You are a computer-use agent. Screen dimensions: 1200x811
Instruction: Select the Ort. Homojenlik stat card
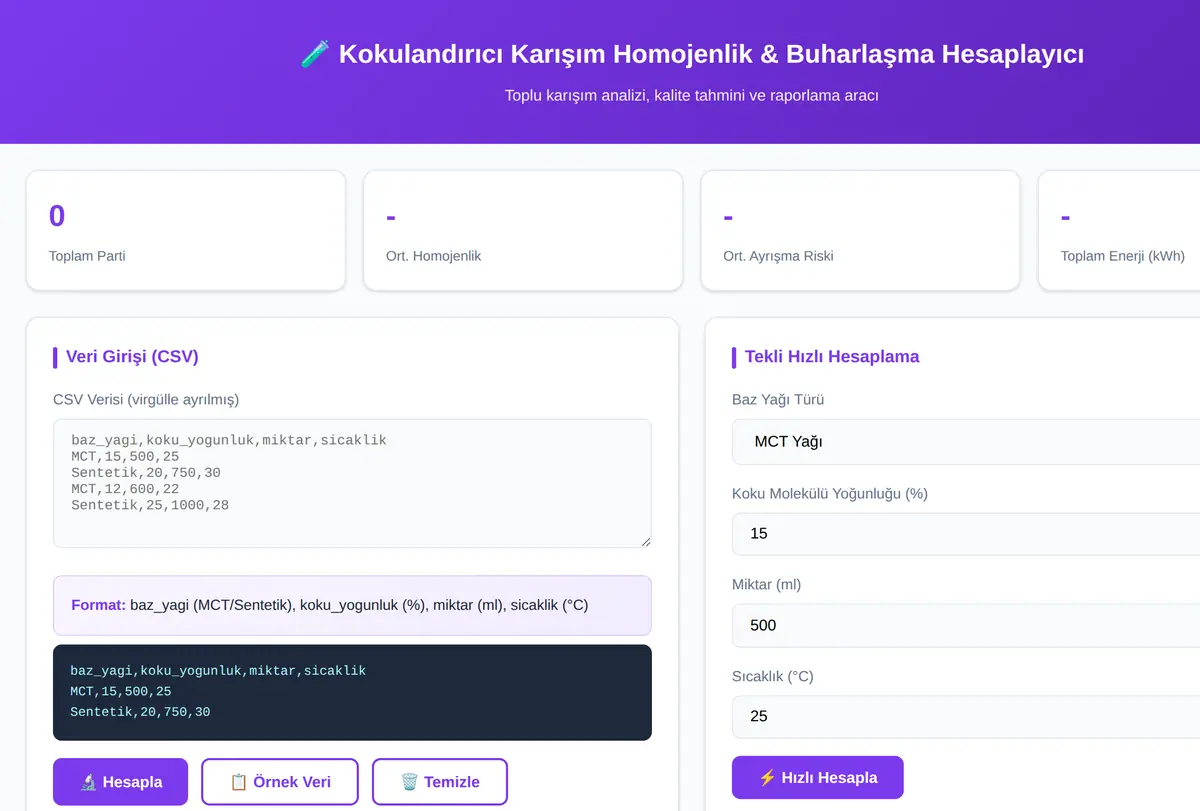click(x=523, y=231)
